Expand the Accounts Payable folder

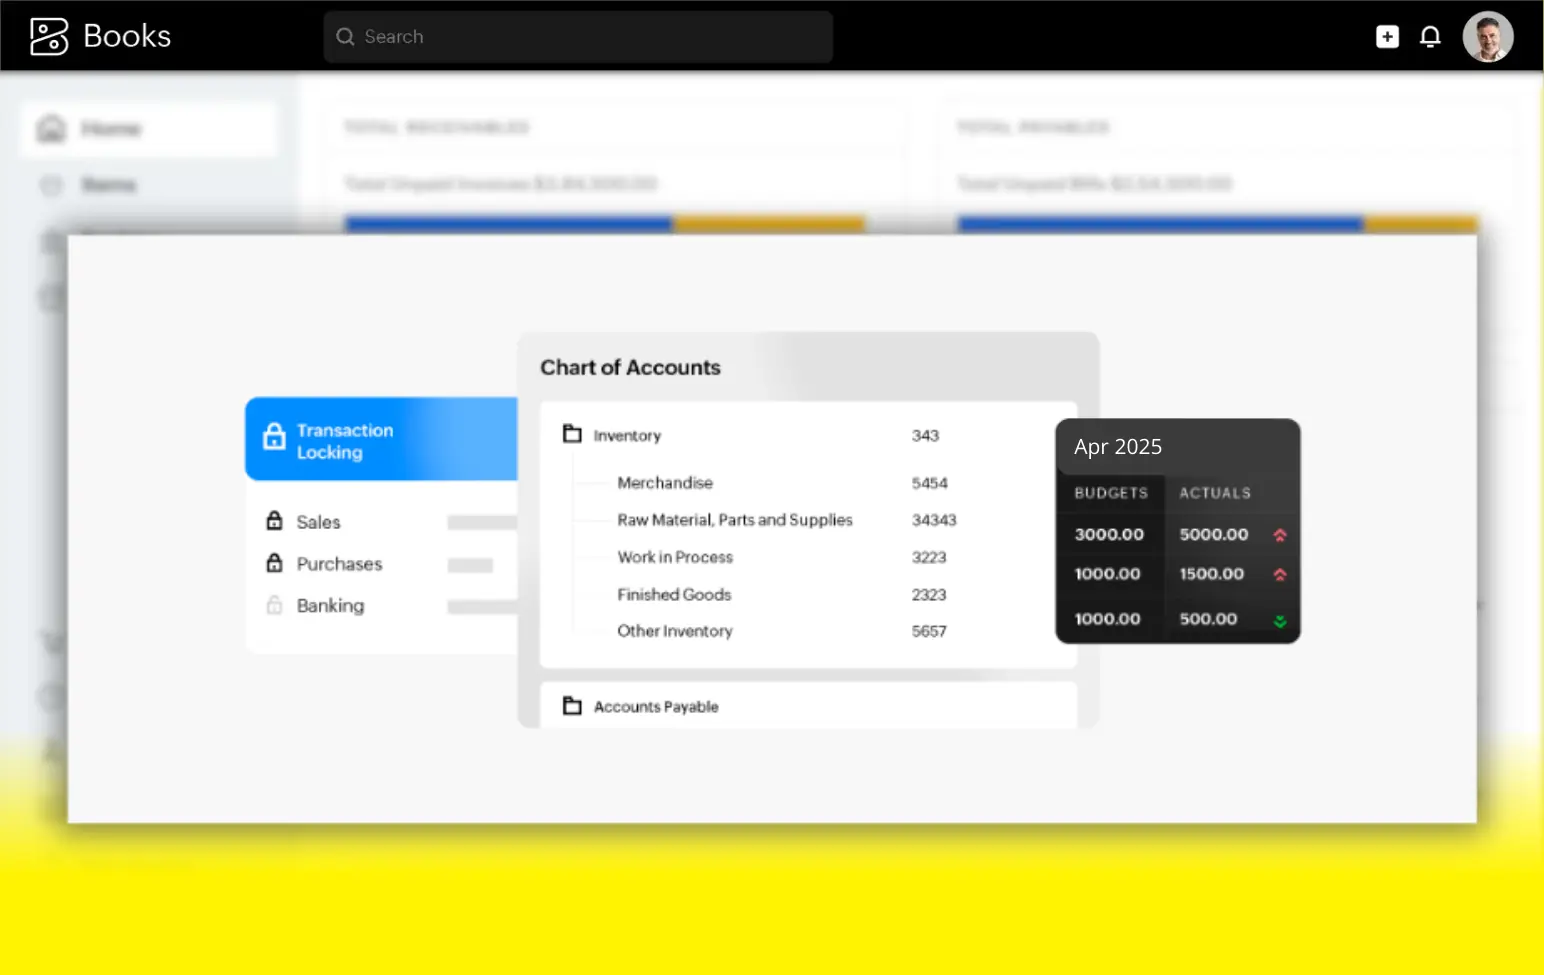[x=572, y=706]
